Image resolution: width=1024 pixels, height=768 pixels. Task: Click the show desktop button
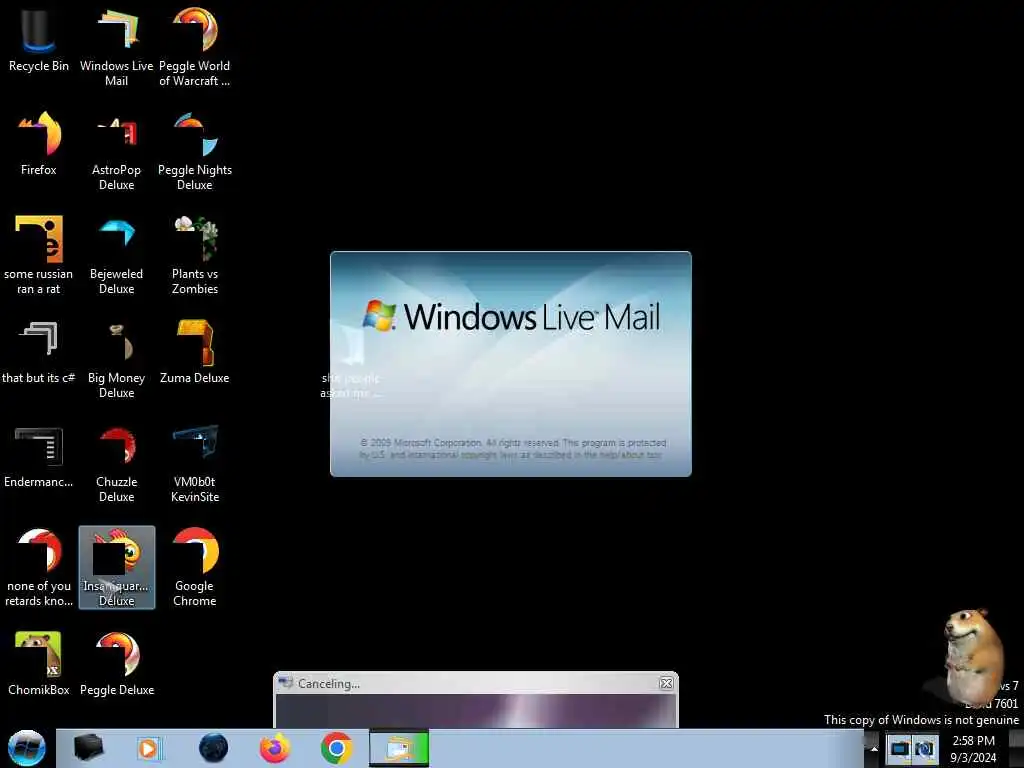point(1017,748)
